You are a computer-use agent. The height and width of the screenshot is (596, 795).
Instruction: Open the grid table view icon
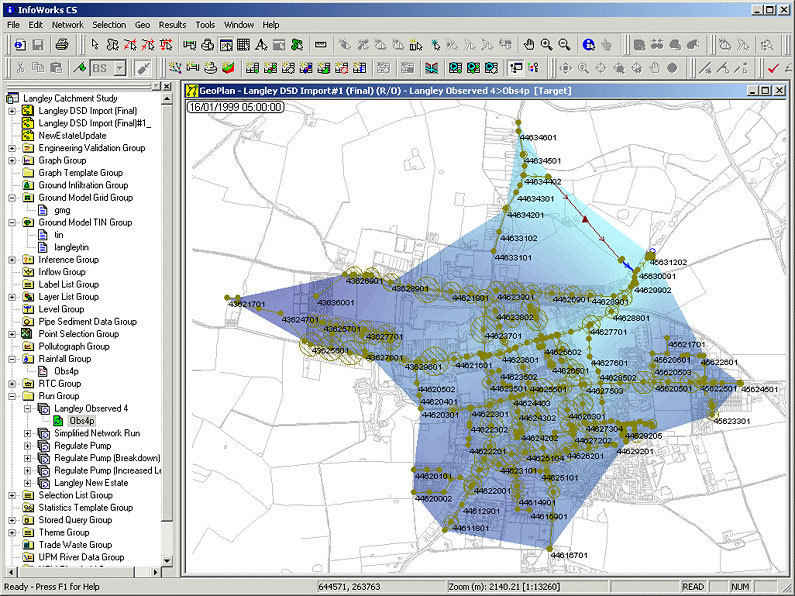pos(243,45)
